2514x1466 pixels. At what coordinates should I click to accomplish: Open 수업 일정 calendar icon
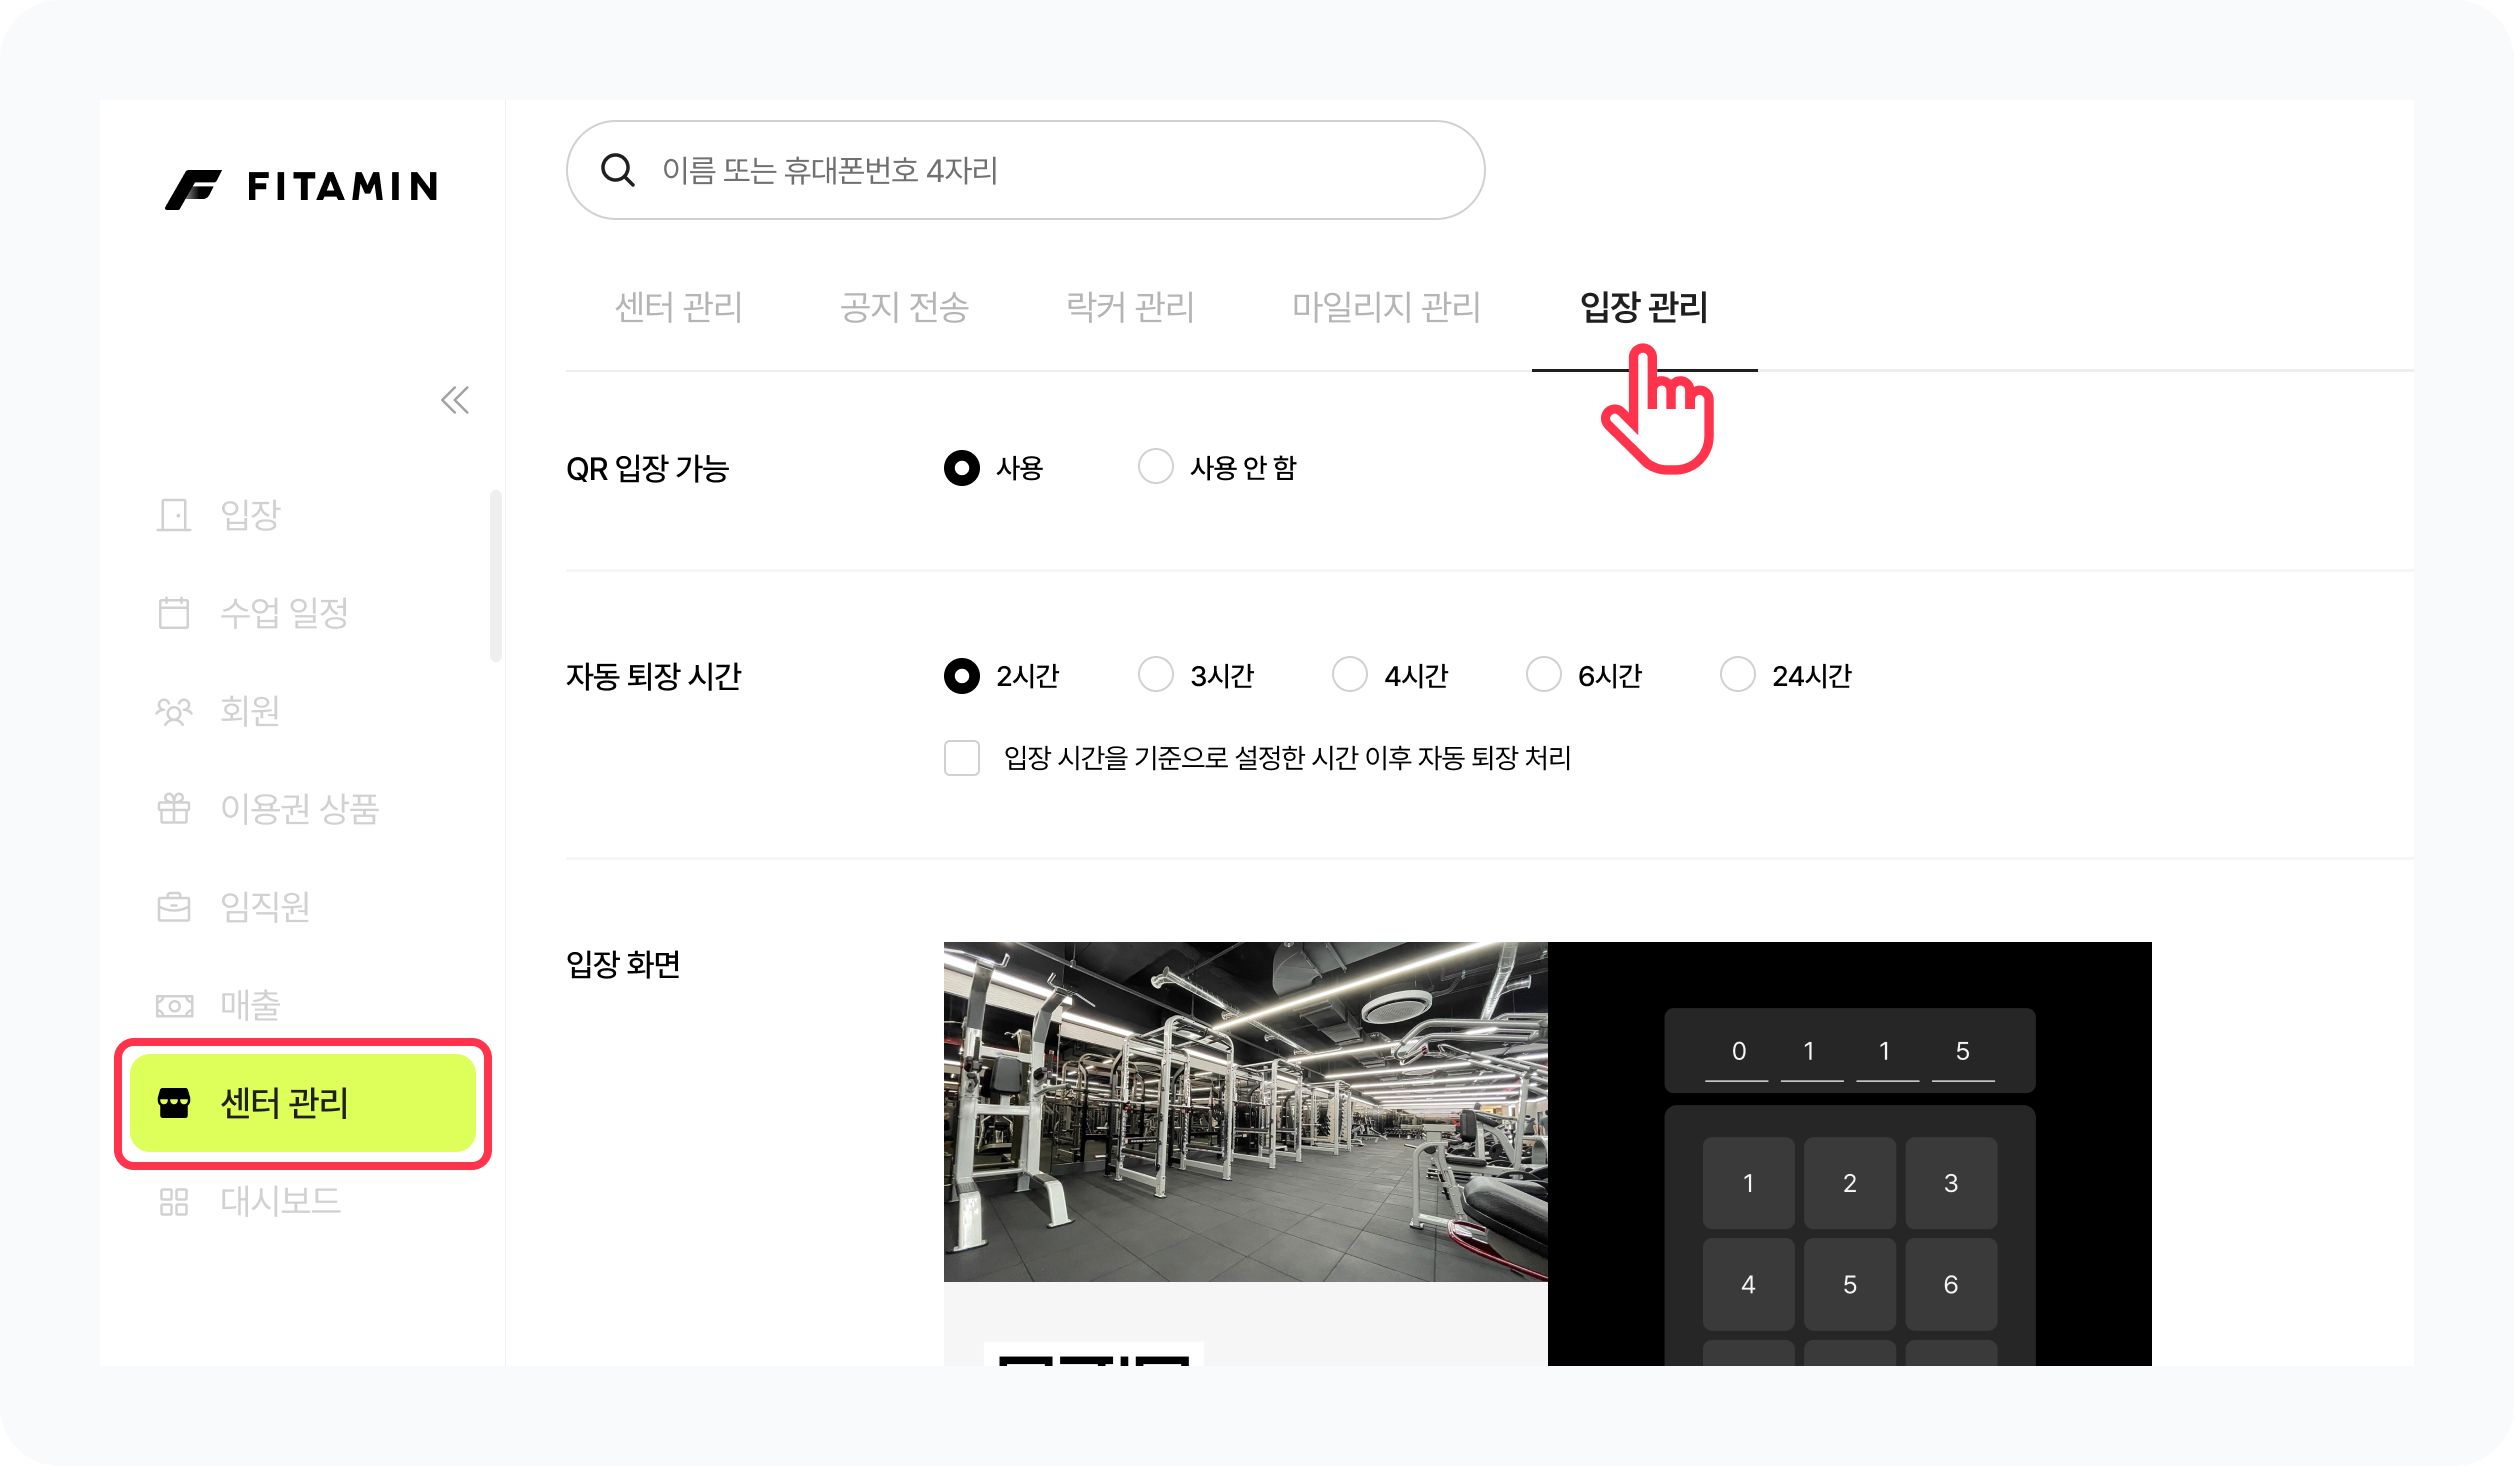pos(174,612)
